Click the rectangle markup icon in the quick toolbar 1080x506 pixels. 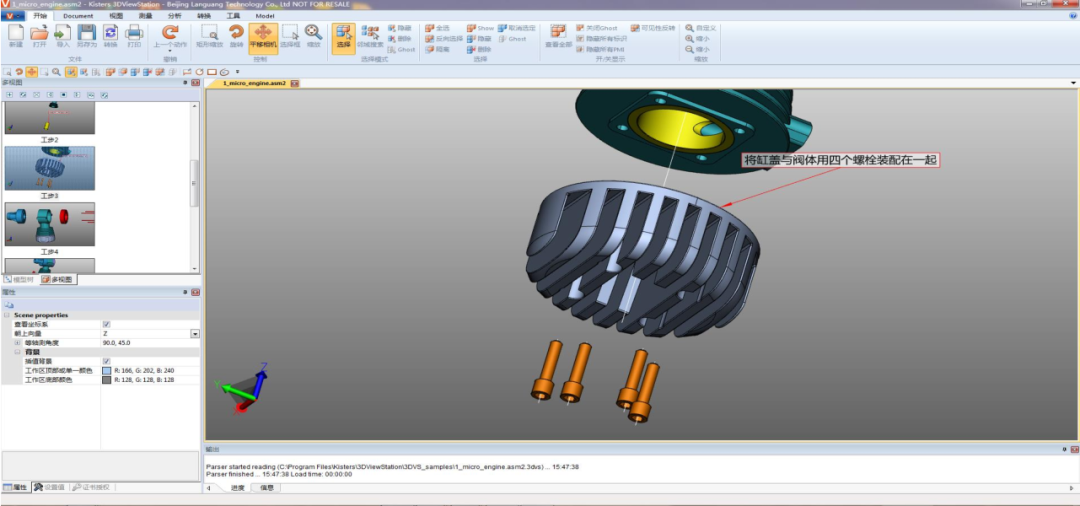pyautogui.click(x=212, y=72)
